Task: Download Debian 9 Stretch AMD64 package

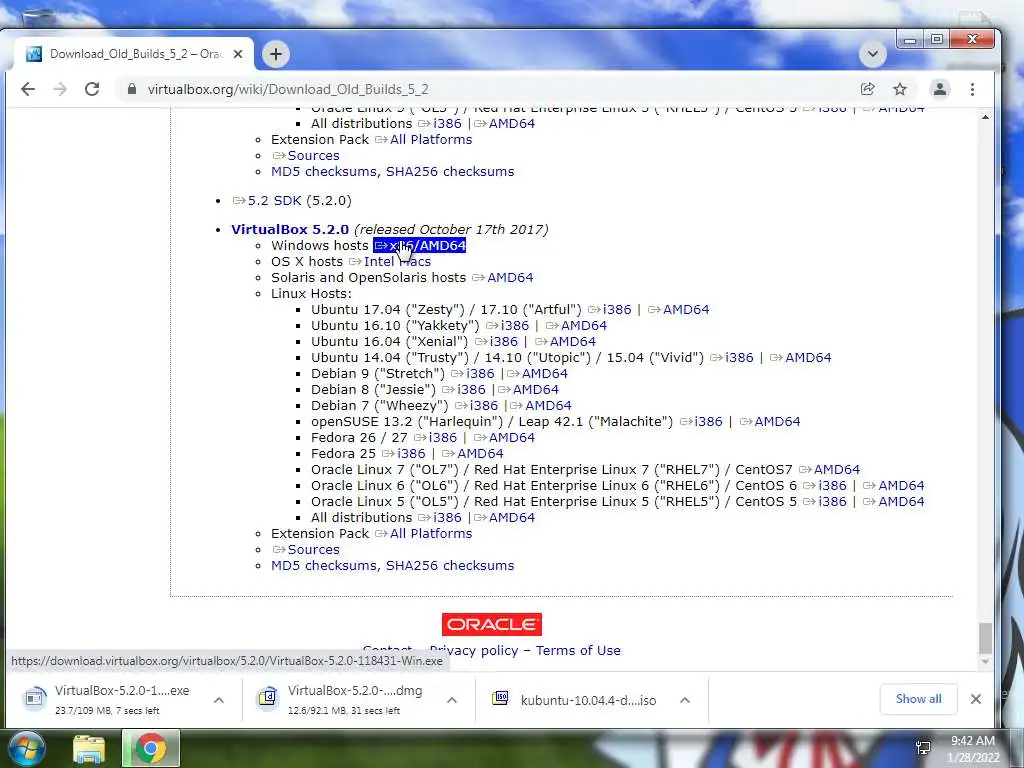Action: 537,374
